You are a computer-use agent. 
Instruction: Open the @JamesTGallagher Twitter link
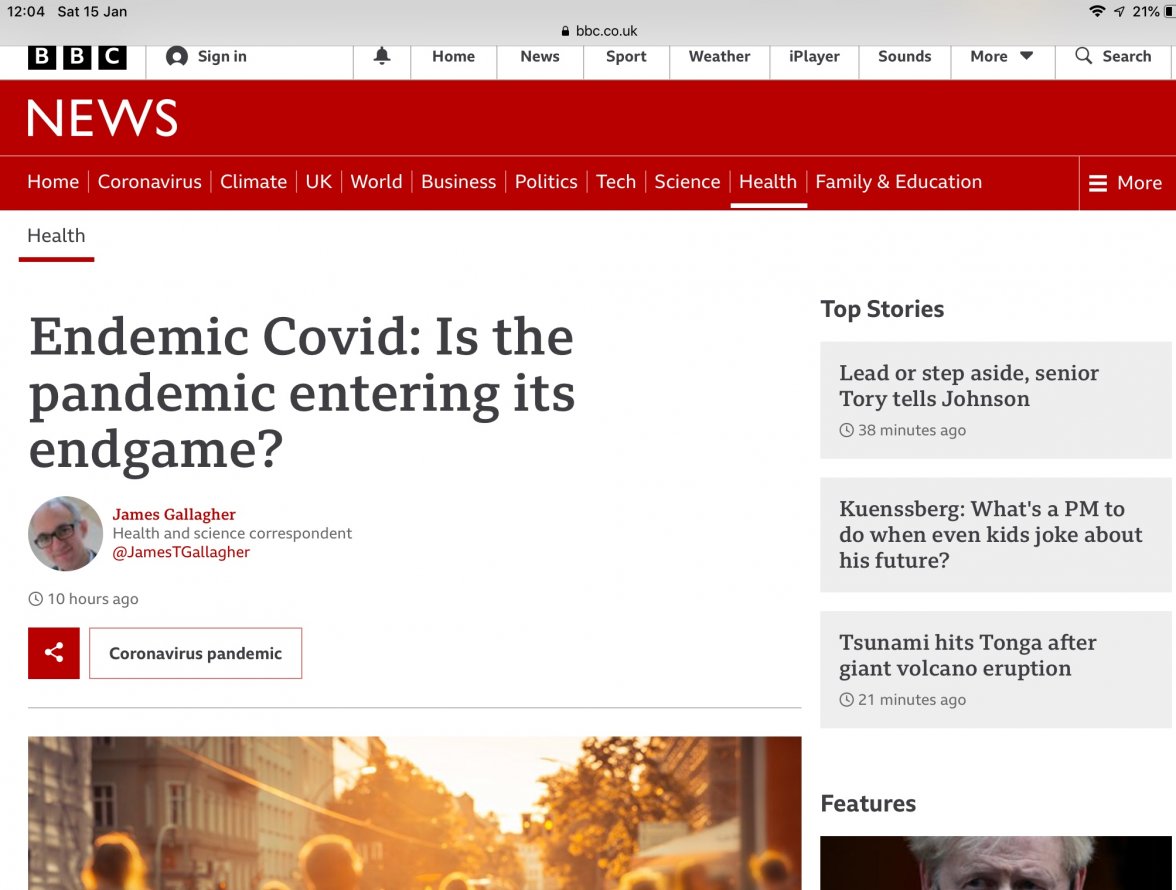click(181, 552)
